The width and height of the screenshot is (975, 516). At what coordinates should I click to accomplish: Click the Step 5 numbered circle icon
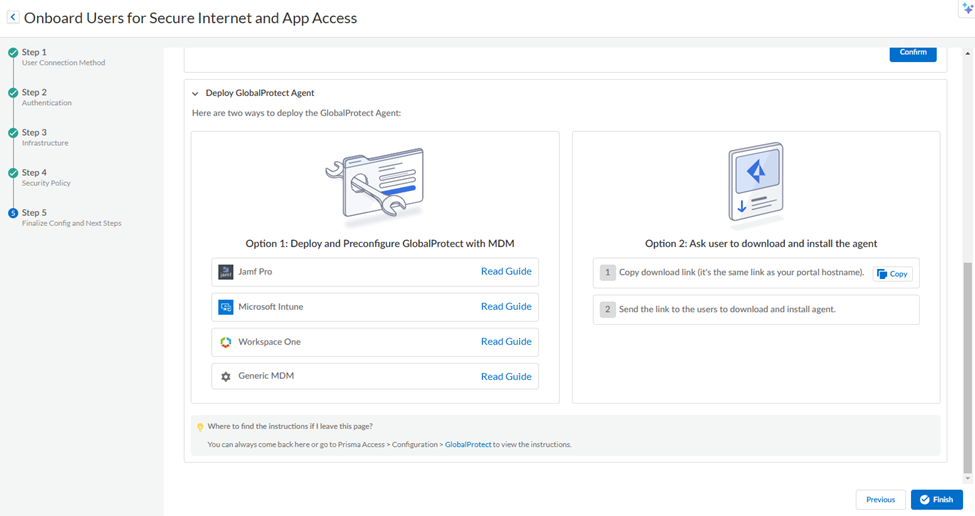tap(13, 213)
